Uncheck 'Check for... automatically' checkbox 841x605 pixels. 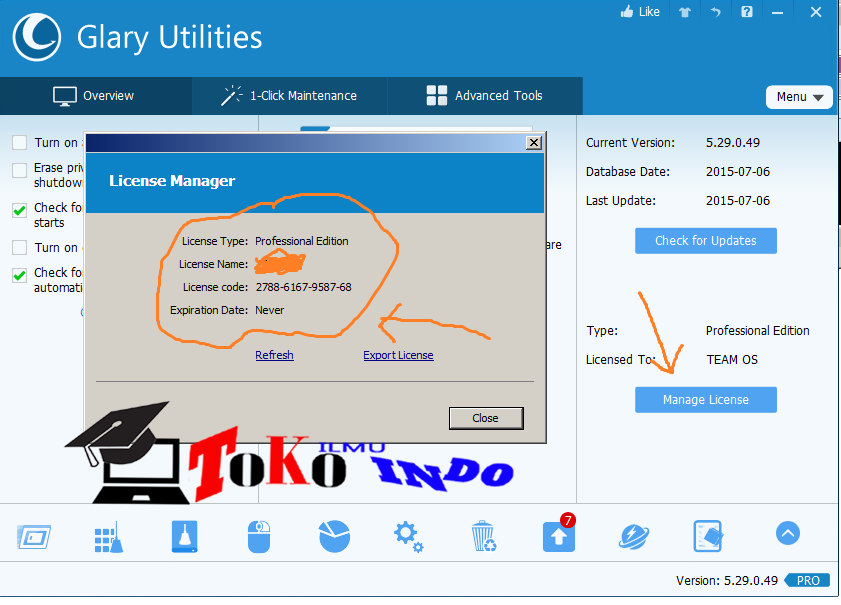click(x=19, y=275)
